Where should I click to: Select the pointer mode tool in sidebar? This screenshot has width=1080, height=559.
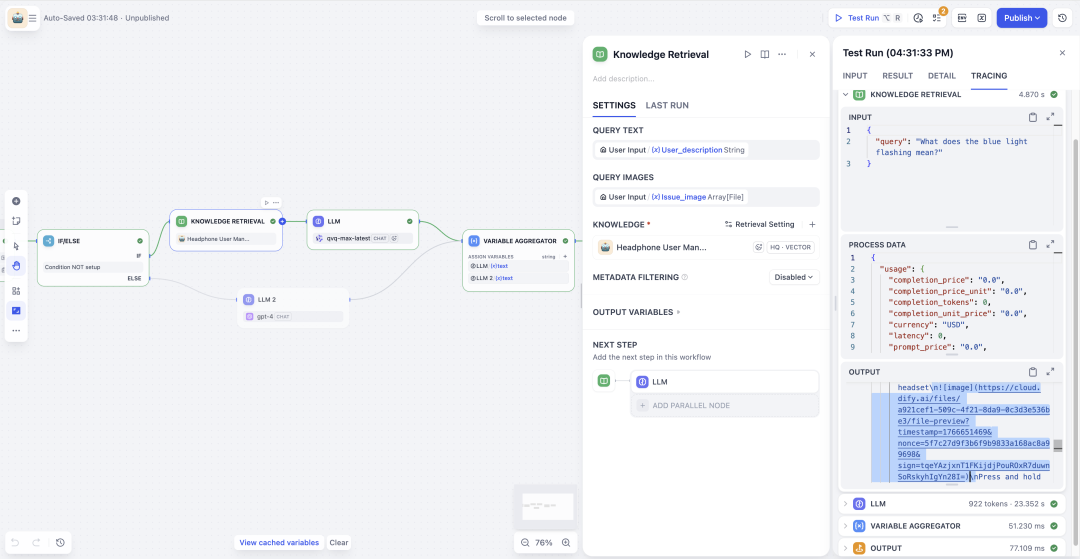(16, 246)
